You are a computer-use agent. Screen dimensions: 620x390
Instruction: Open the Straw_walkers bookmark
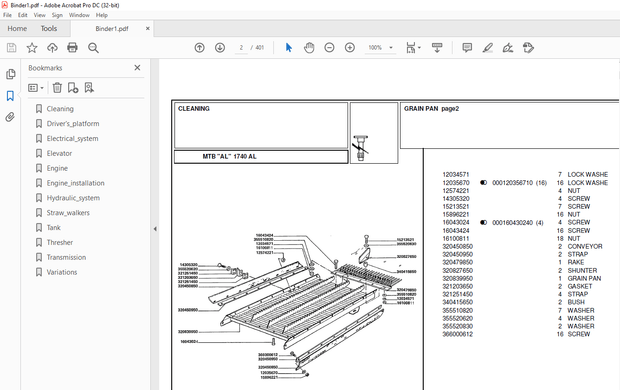(68, 213)
